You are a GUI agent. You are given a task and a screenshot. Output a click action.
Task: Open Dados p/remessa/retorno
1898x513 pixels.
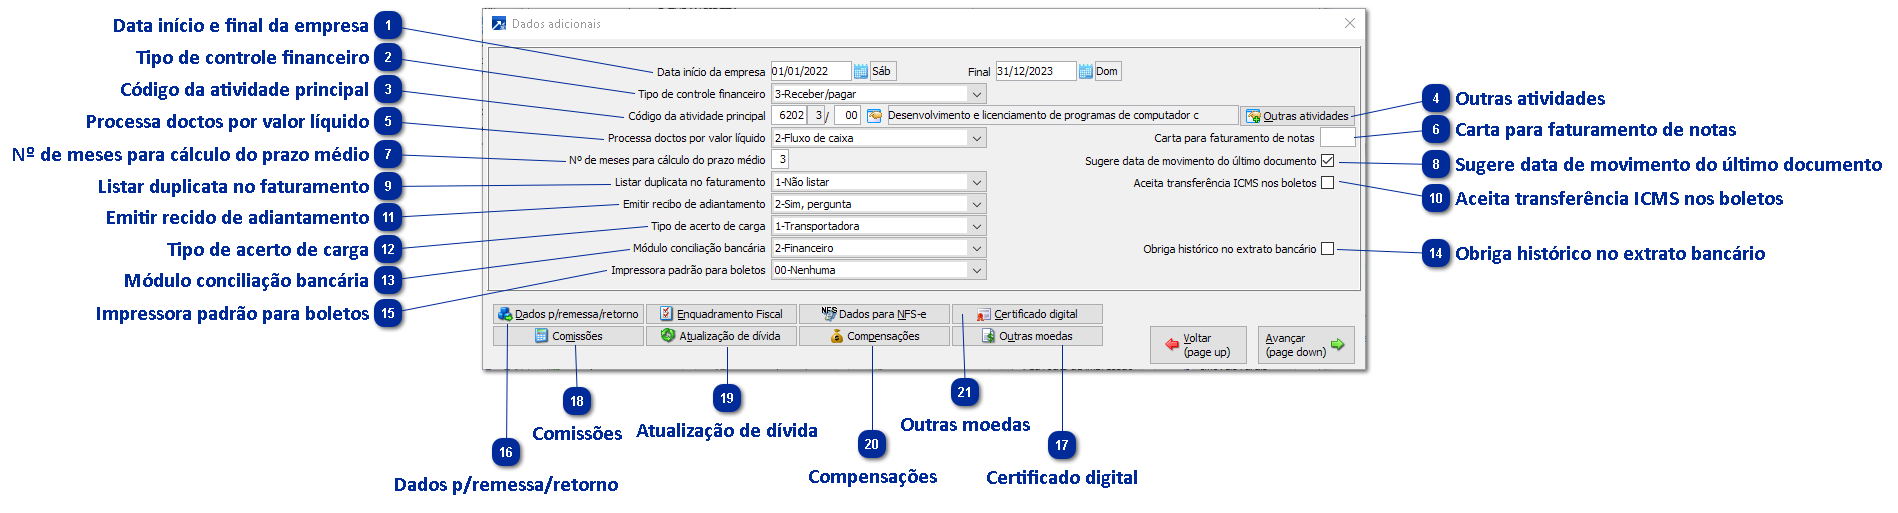[x=568, y=314]
